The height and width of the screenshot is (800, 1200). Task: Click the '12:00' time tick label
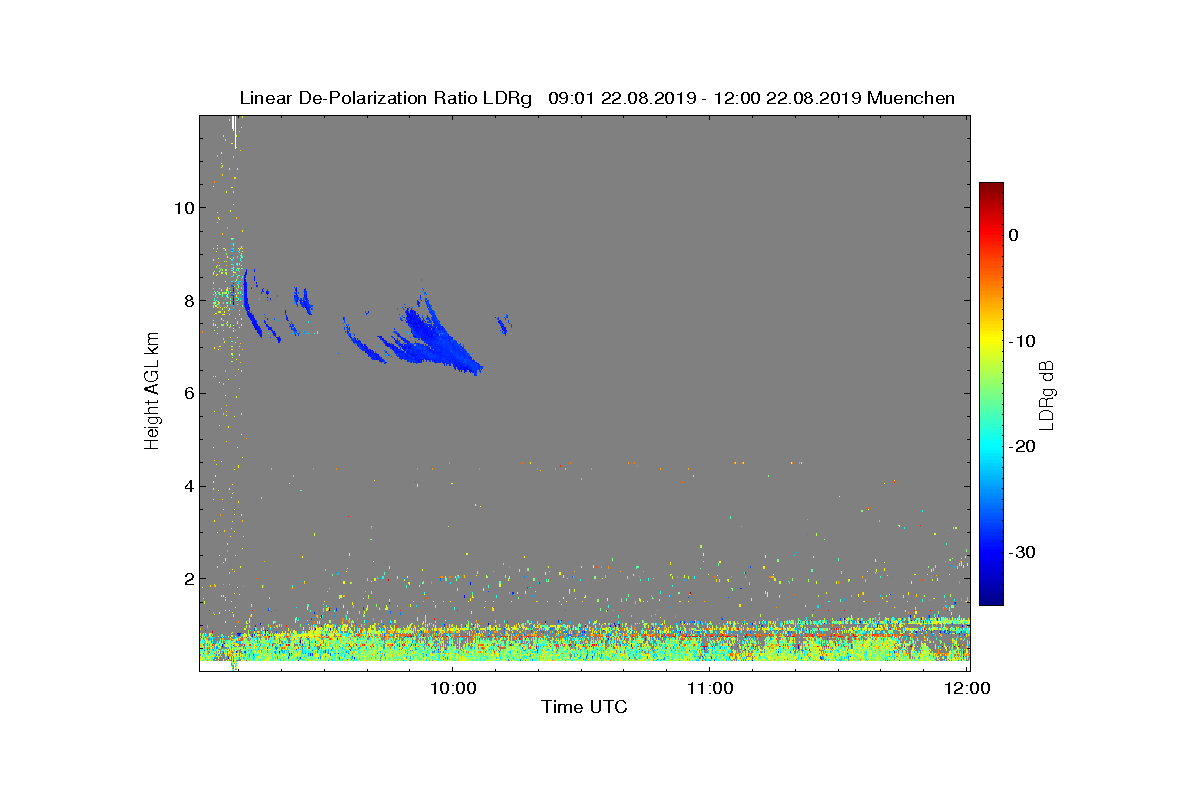[967, 688]
